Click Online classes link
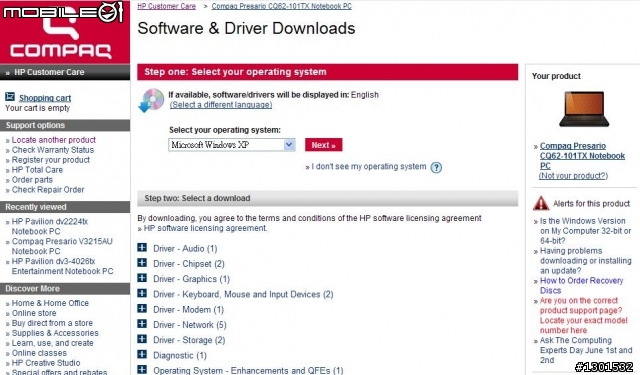The image size is (640, 375). point(39,353)
